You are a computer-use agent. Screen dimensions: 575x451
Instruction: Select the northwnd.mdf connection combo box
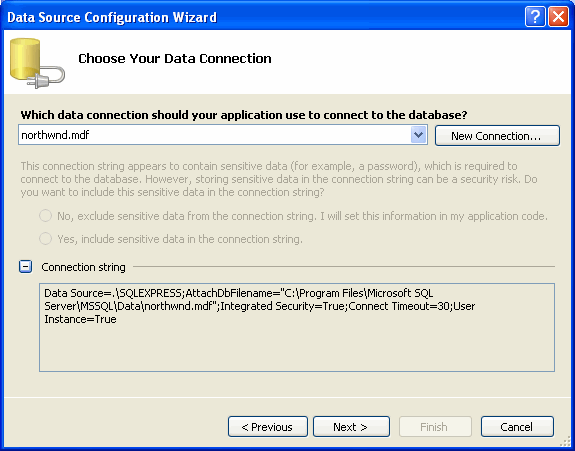coord(223,135)
